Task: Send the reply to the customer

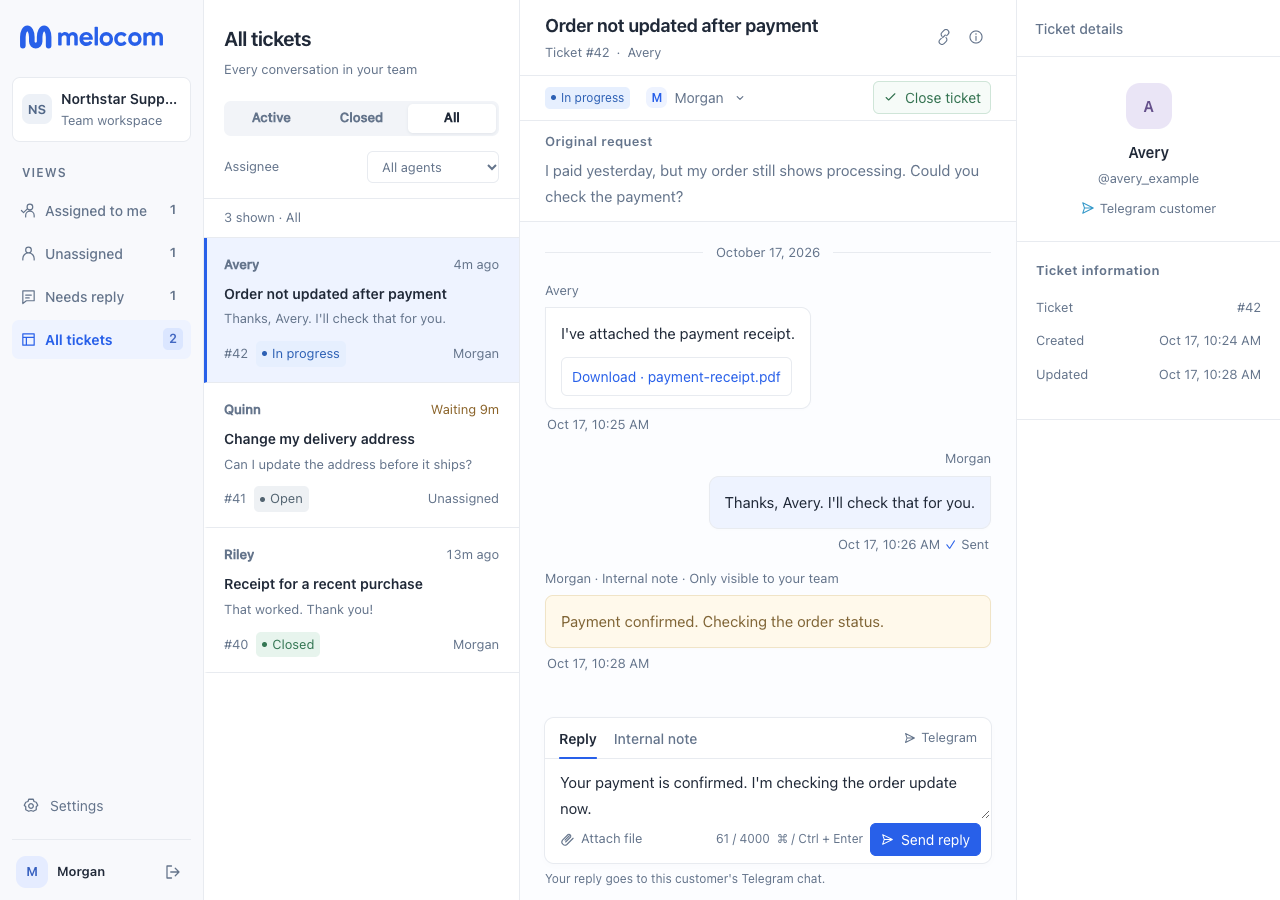Action: (x=925, y=840)
